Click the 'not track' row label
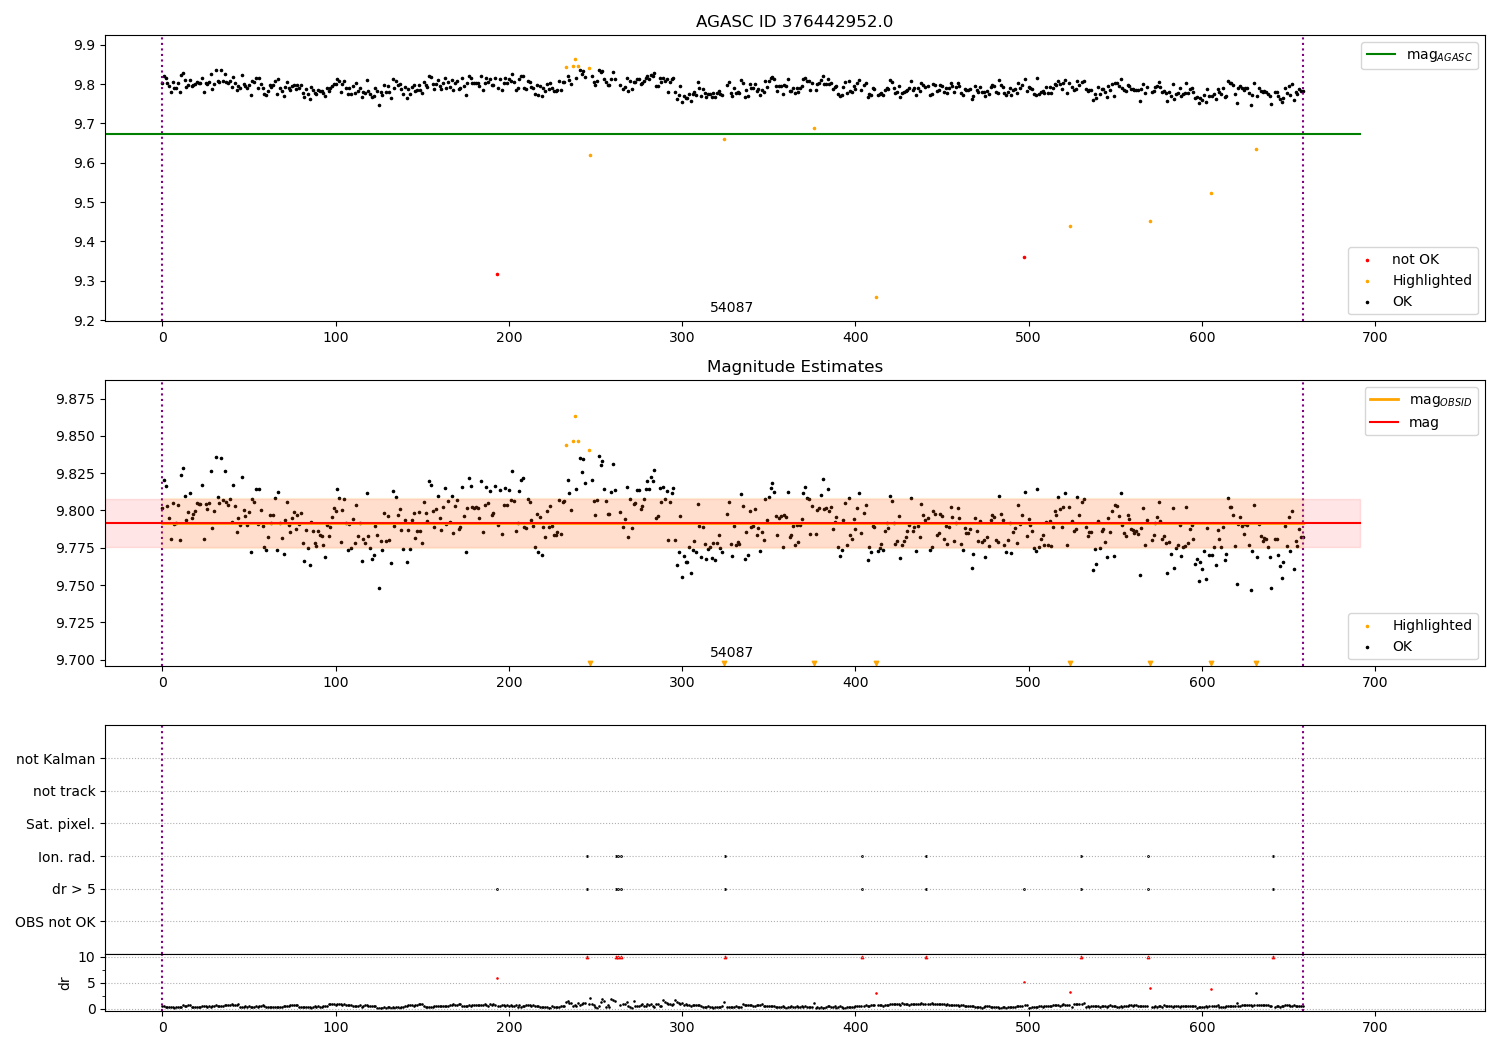 pos(64,791)
